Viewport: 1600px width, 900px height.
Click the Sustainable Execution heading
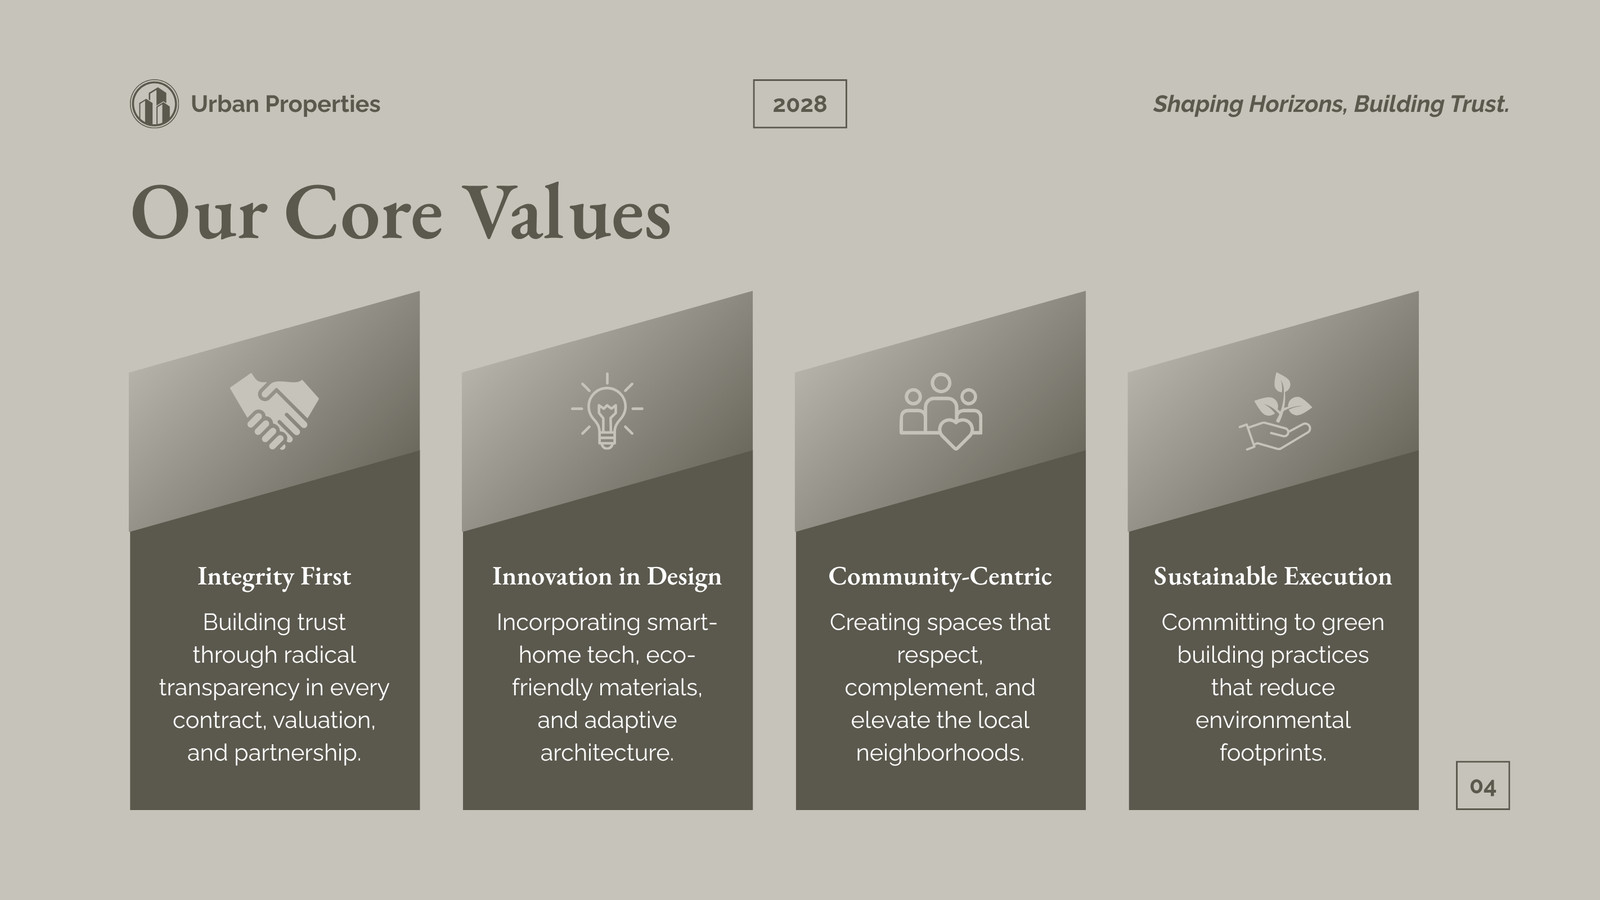pyautogui.click(x=1273, y=576)
